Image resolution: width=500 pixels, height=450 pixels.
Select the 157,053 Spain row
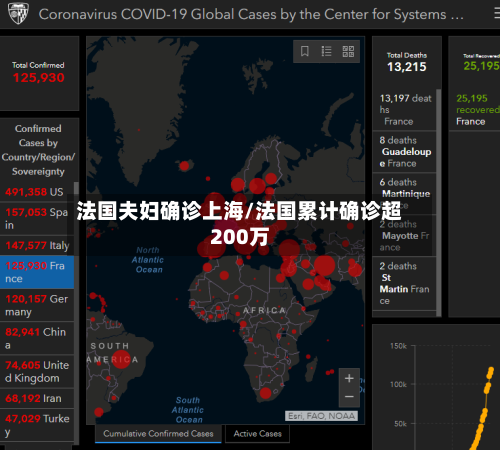[37, 218]
